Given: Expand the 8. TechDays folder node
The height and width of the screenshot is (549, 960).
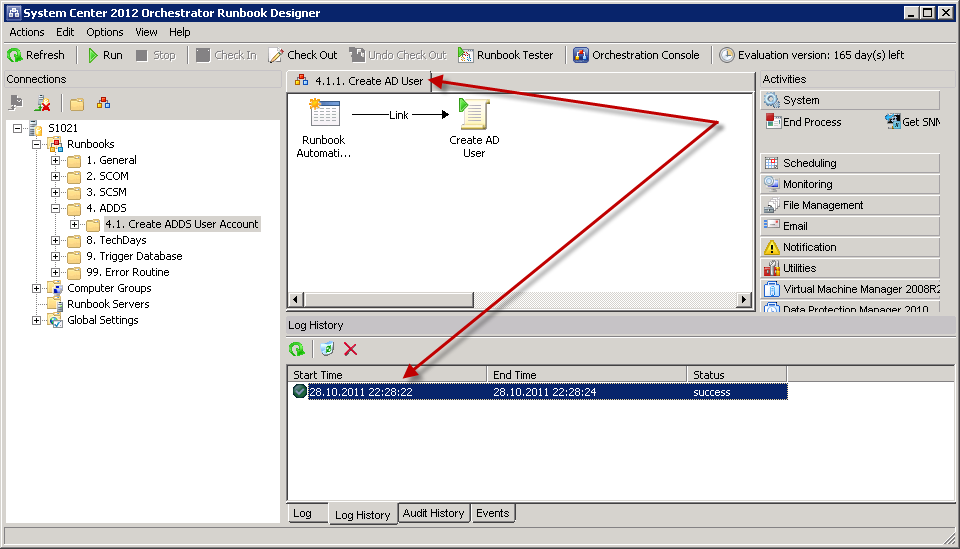Looking at the screenshot, I should pyautogui.click(x=56, y=240).
